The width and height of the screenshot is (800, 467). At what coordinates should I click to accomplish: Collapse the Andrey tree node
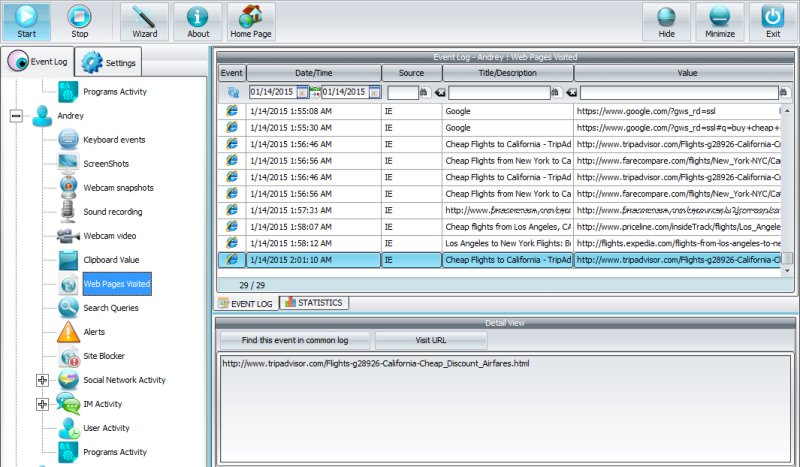[x=16, y=116]
